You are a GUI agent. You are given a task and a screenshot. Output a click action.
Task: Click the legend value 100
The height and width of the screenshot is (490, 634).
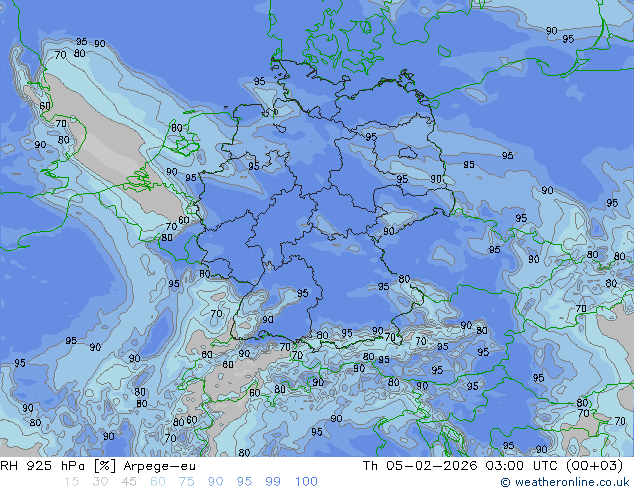click(306, 482)
